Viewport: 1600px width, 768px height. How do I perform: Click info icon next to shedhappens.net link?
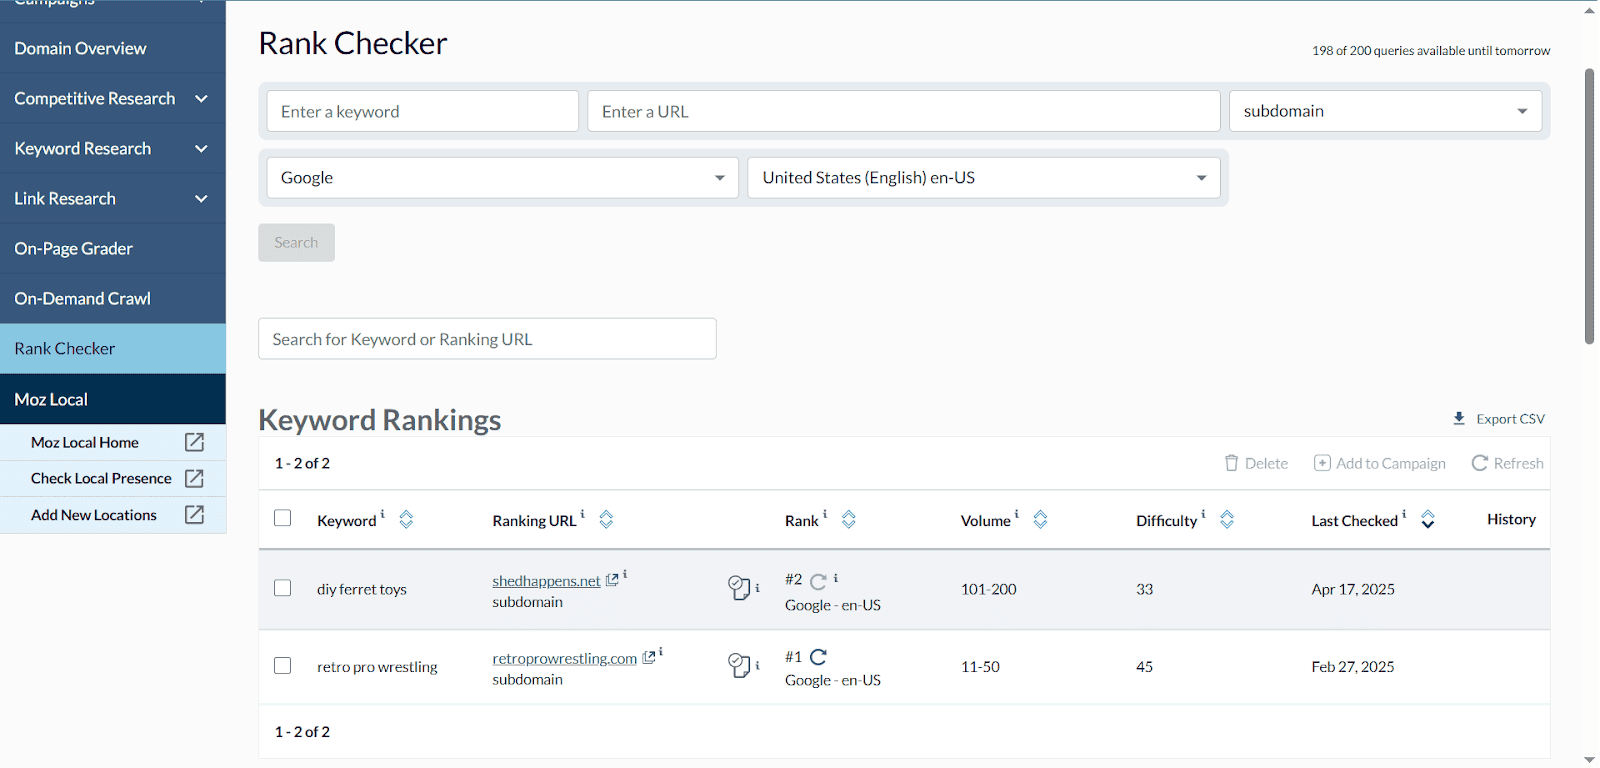click(x=625, y=574)
